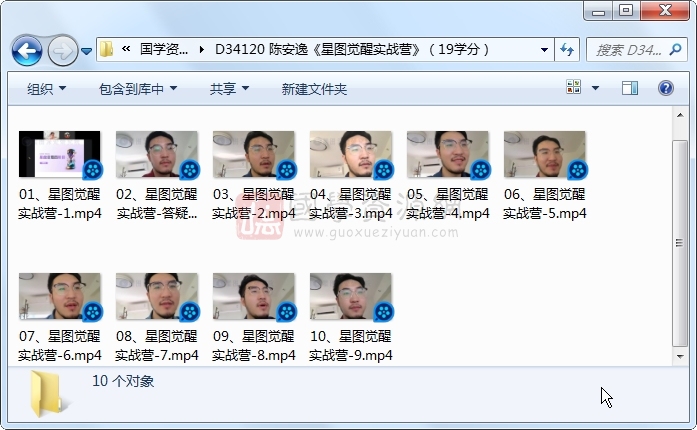Maximize the Explorer window
697x430 pixels.
click(626, 10)
